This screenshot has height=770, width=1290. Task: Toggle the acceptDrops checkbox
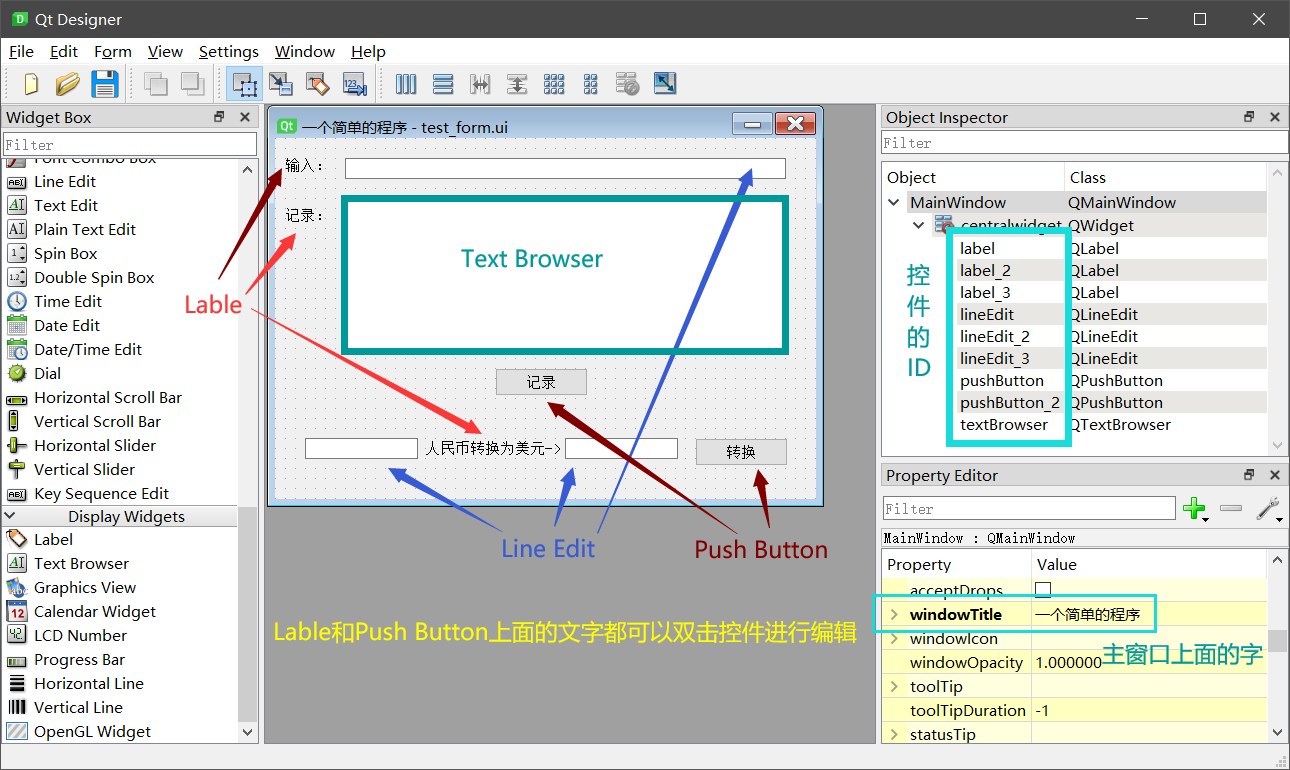coord(1042,589)
